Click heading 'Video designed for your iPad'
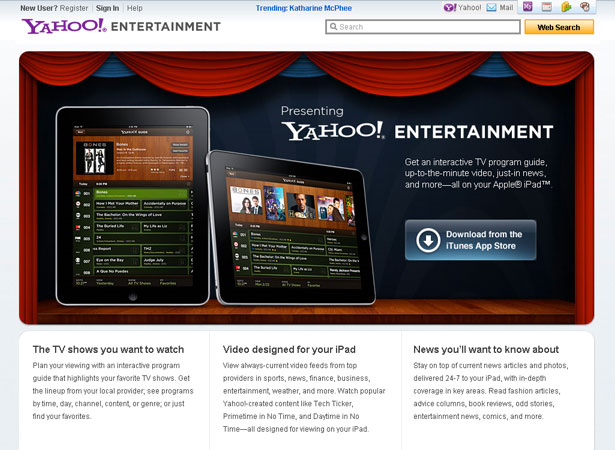Image resolution: width=615 pixels, height=450 pixels. [289, 350]
